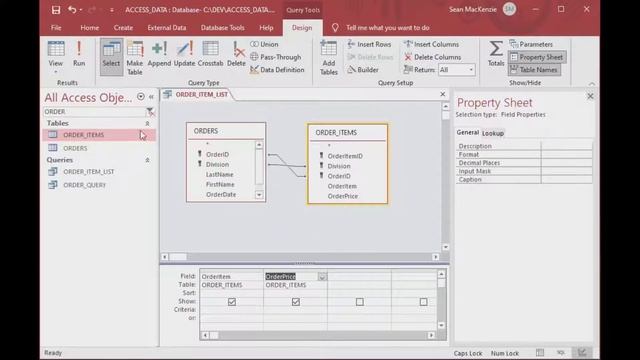The image size is (640, 360).
Task: Click the Description property field
Action: (x=567, y=146)
